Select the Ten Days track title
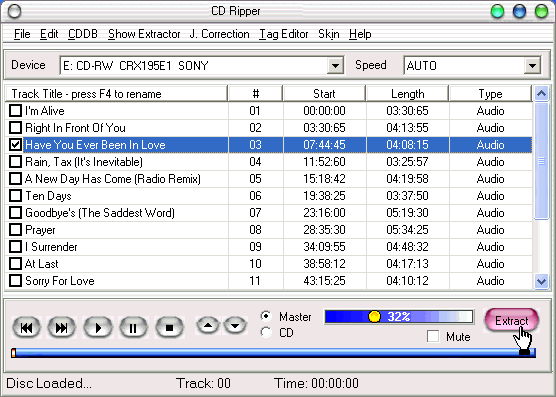Screen dimensions: 556x397 [48, 196]
